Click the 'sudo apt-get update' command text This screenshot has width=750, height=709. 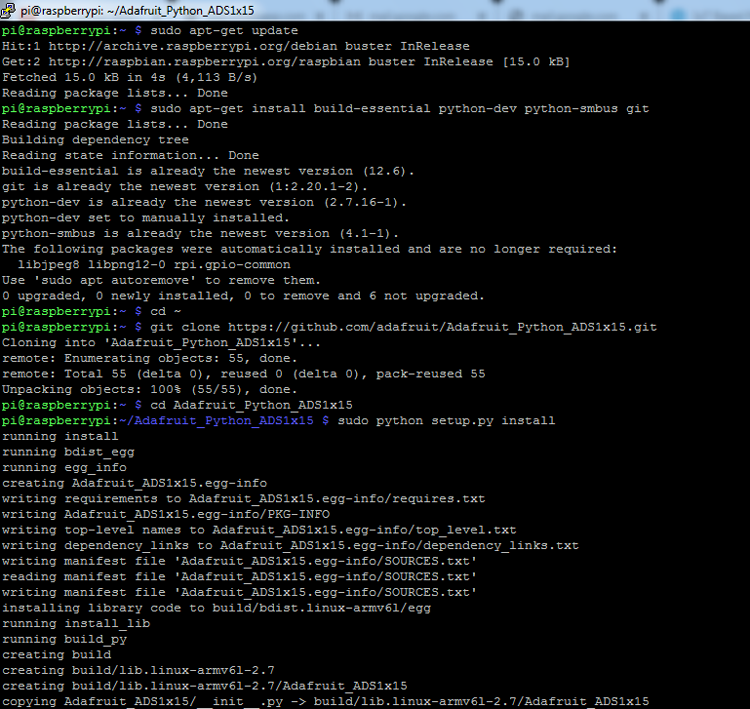(224, 31)
